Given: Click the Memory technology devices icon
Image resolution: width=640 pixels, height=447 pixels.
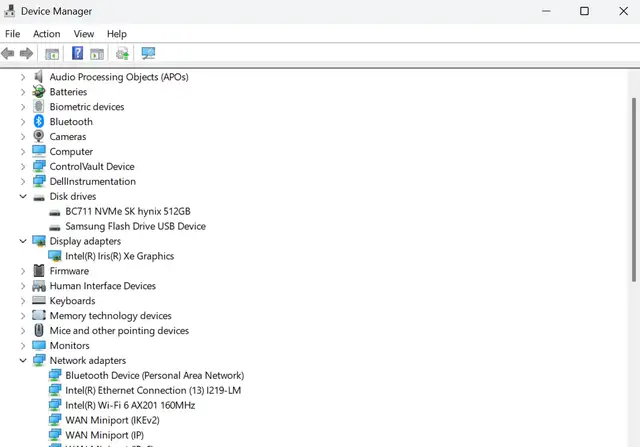Looking at the screenshot, I should tap(39, 315).
